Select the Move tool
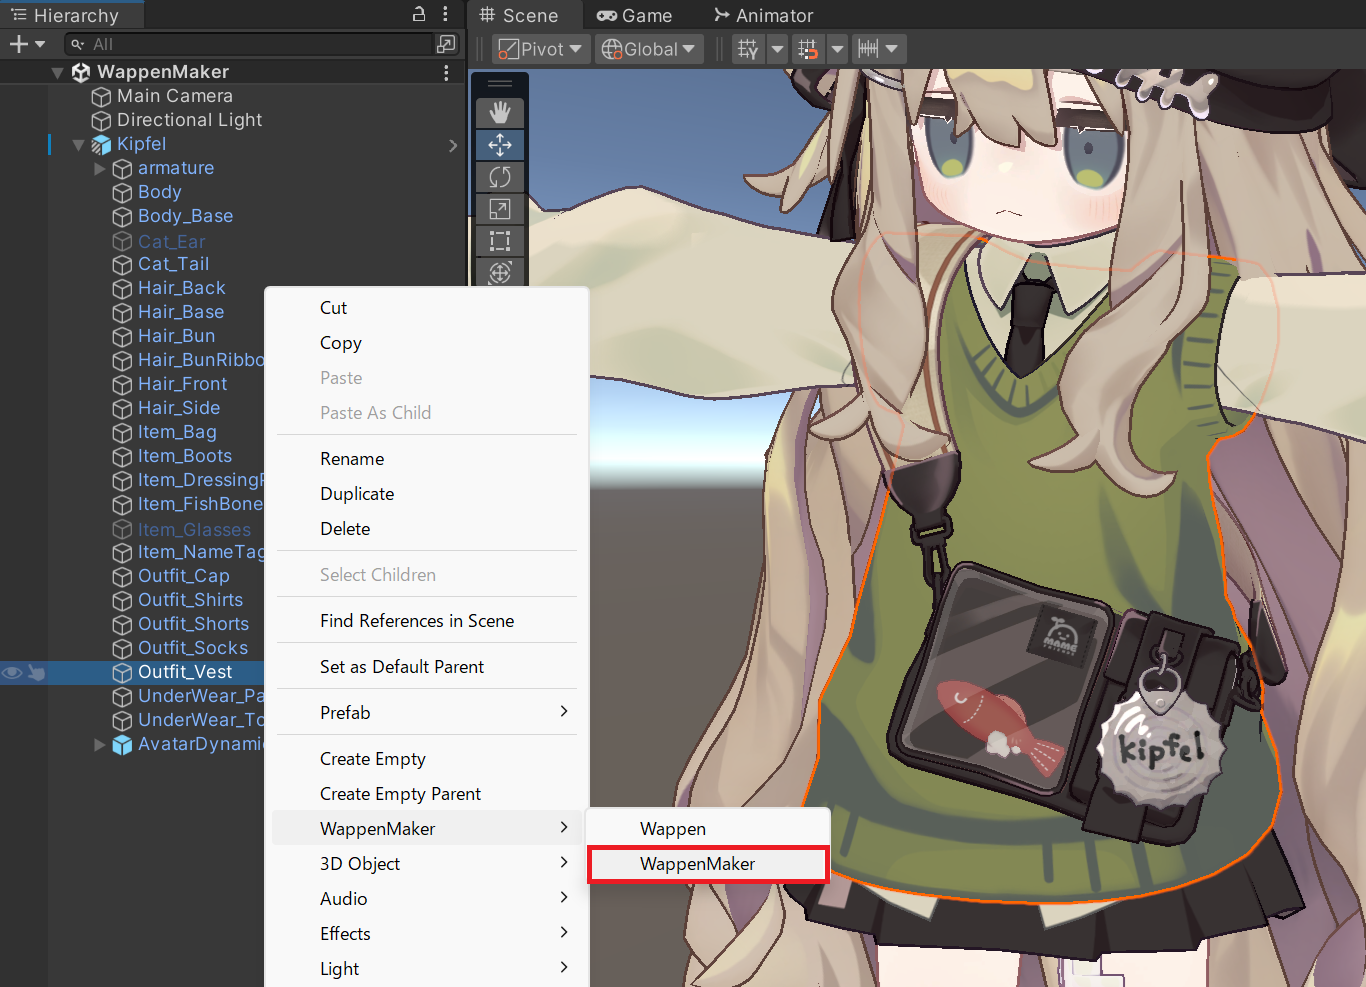1366x987 pixels. [x=500, y=145]
